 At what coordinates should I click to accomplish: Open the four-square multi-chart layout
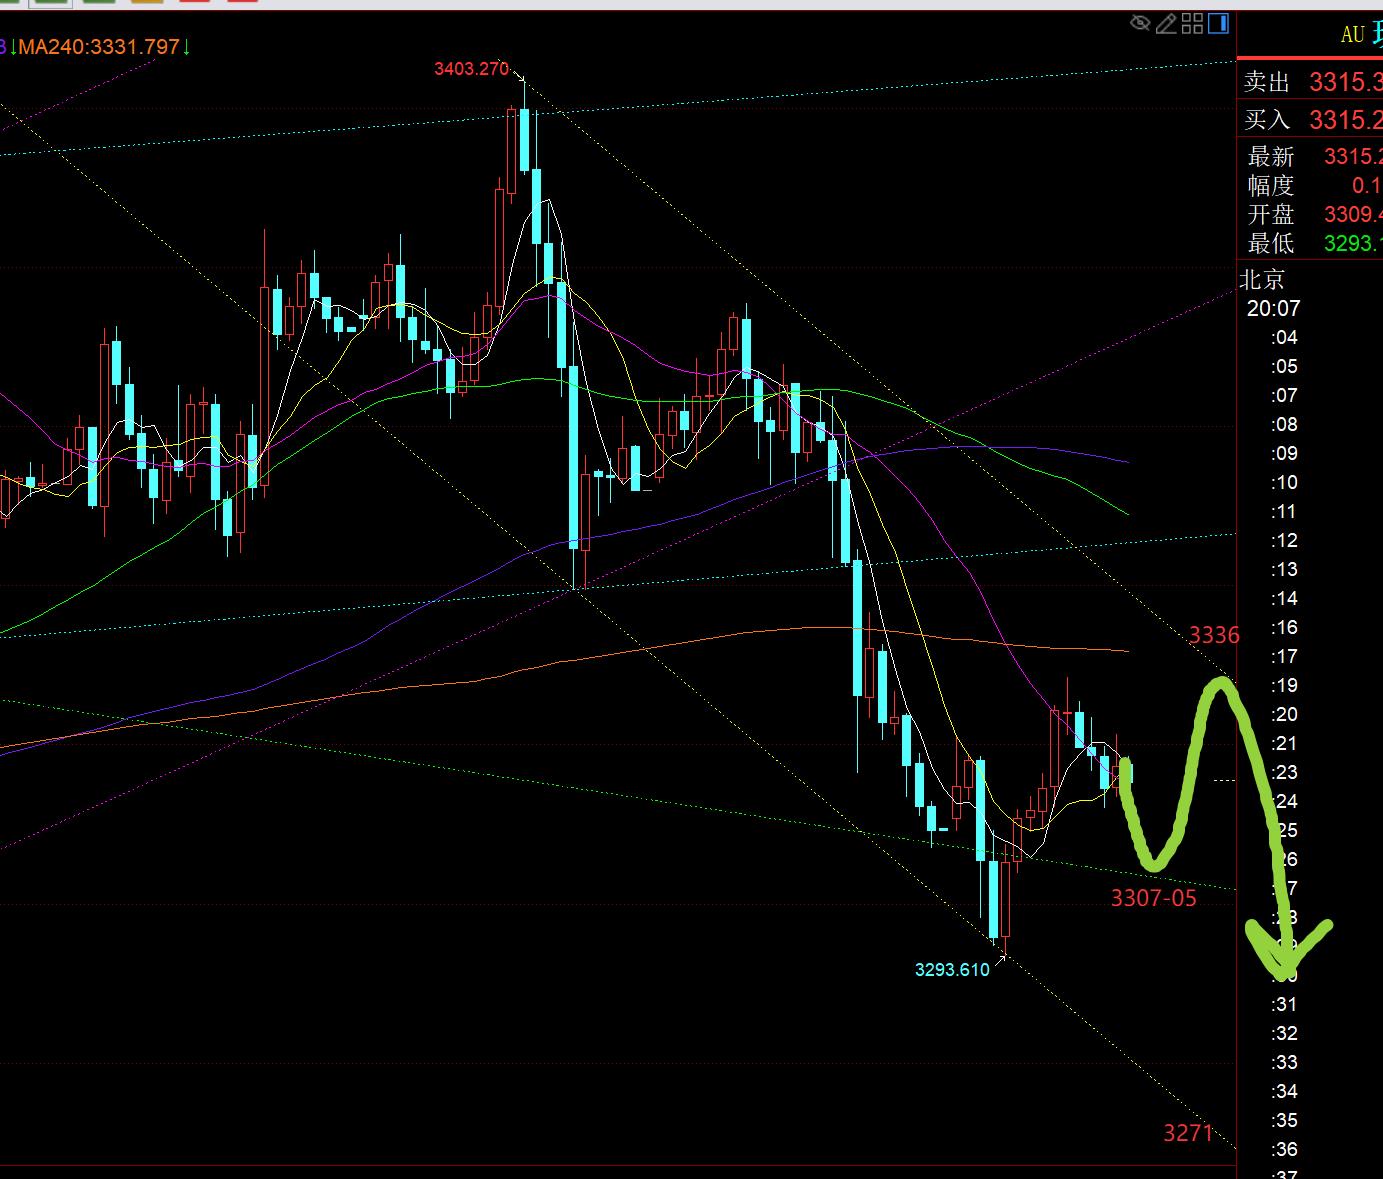click(x=1192, y=23)
